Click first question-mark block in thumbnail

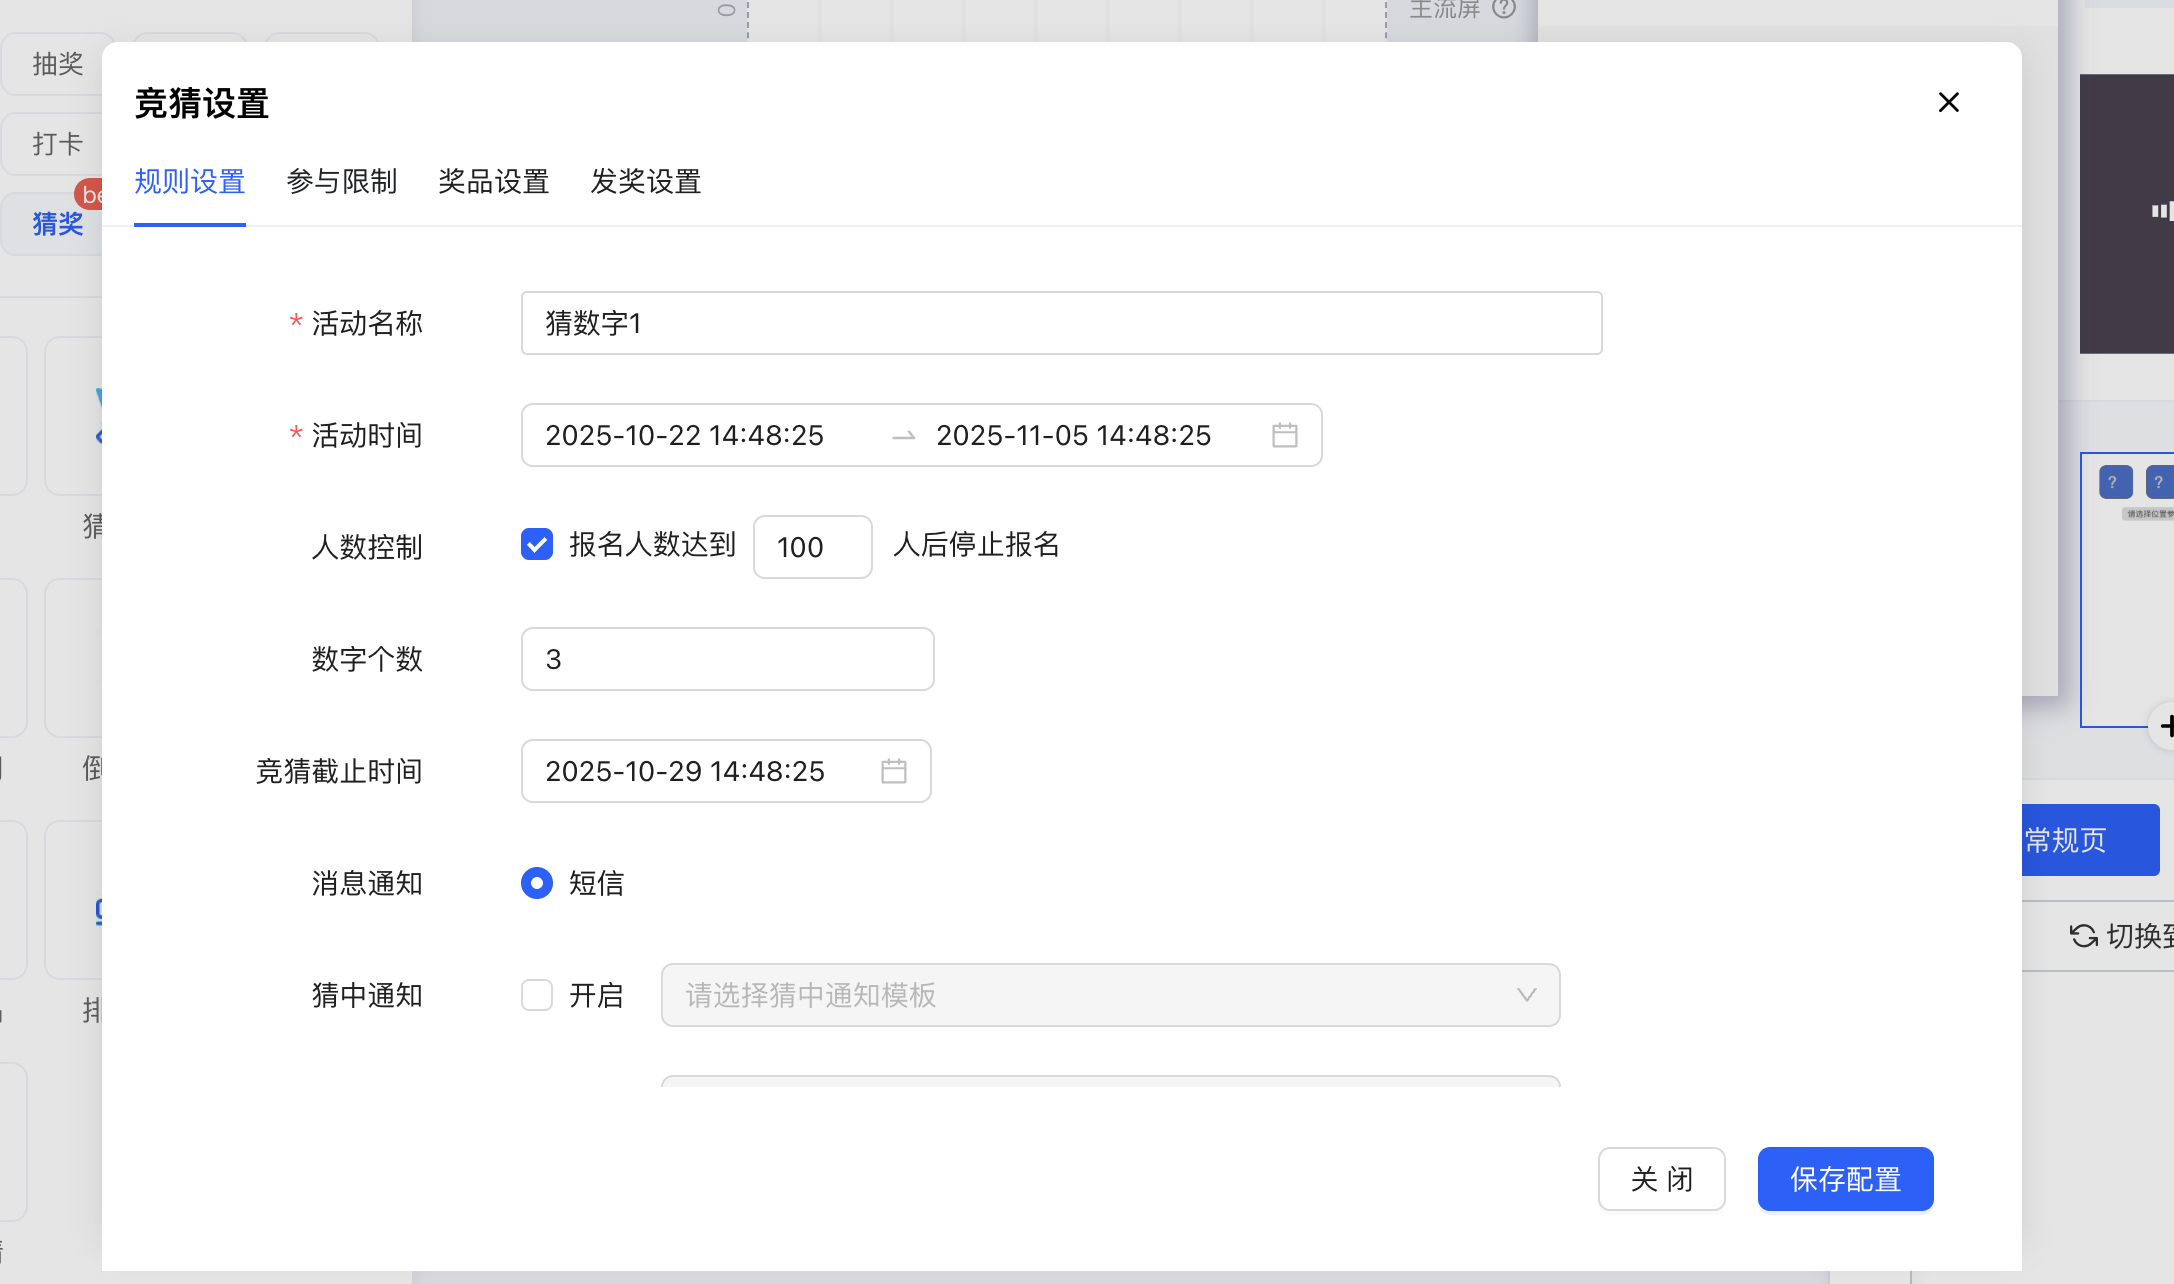point(2114,482)
